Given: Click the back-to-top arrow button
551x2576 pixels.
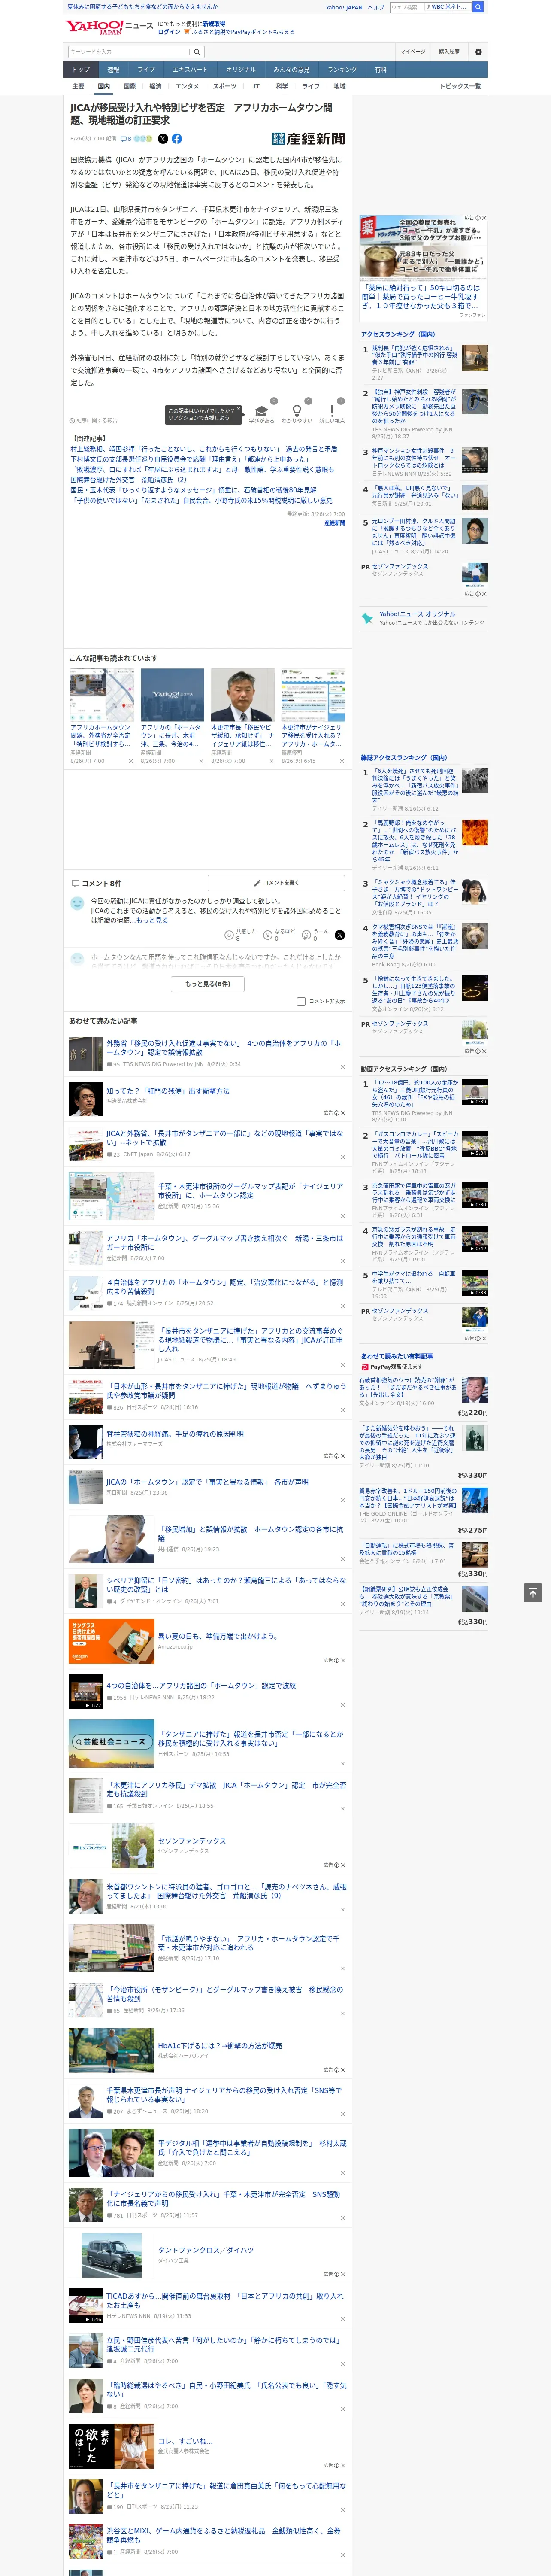Looking at the screenshot, I should point(532,1592).
